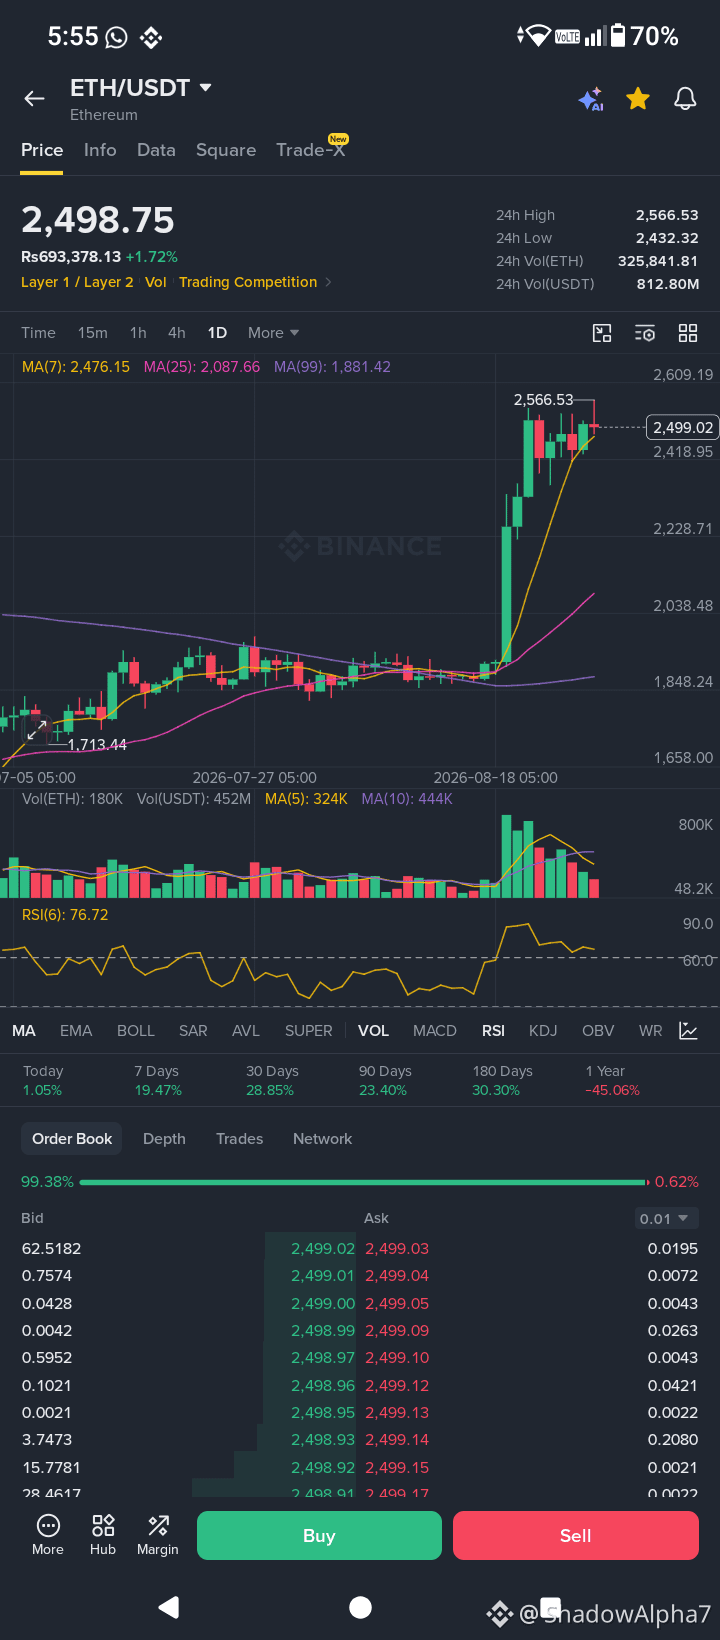This screenshot has width=720, height=1640.
Task: Tap the bid/ask ratio bar
Action: click(362, 1182)
